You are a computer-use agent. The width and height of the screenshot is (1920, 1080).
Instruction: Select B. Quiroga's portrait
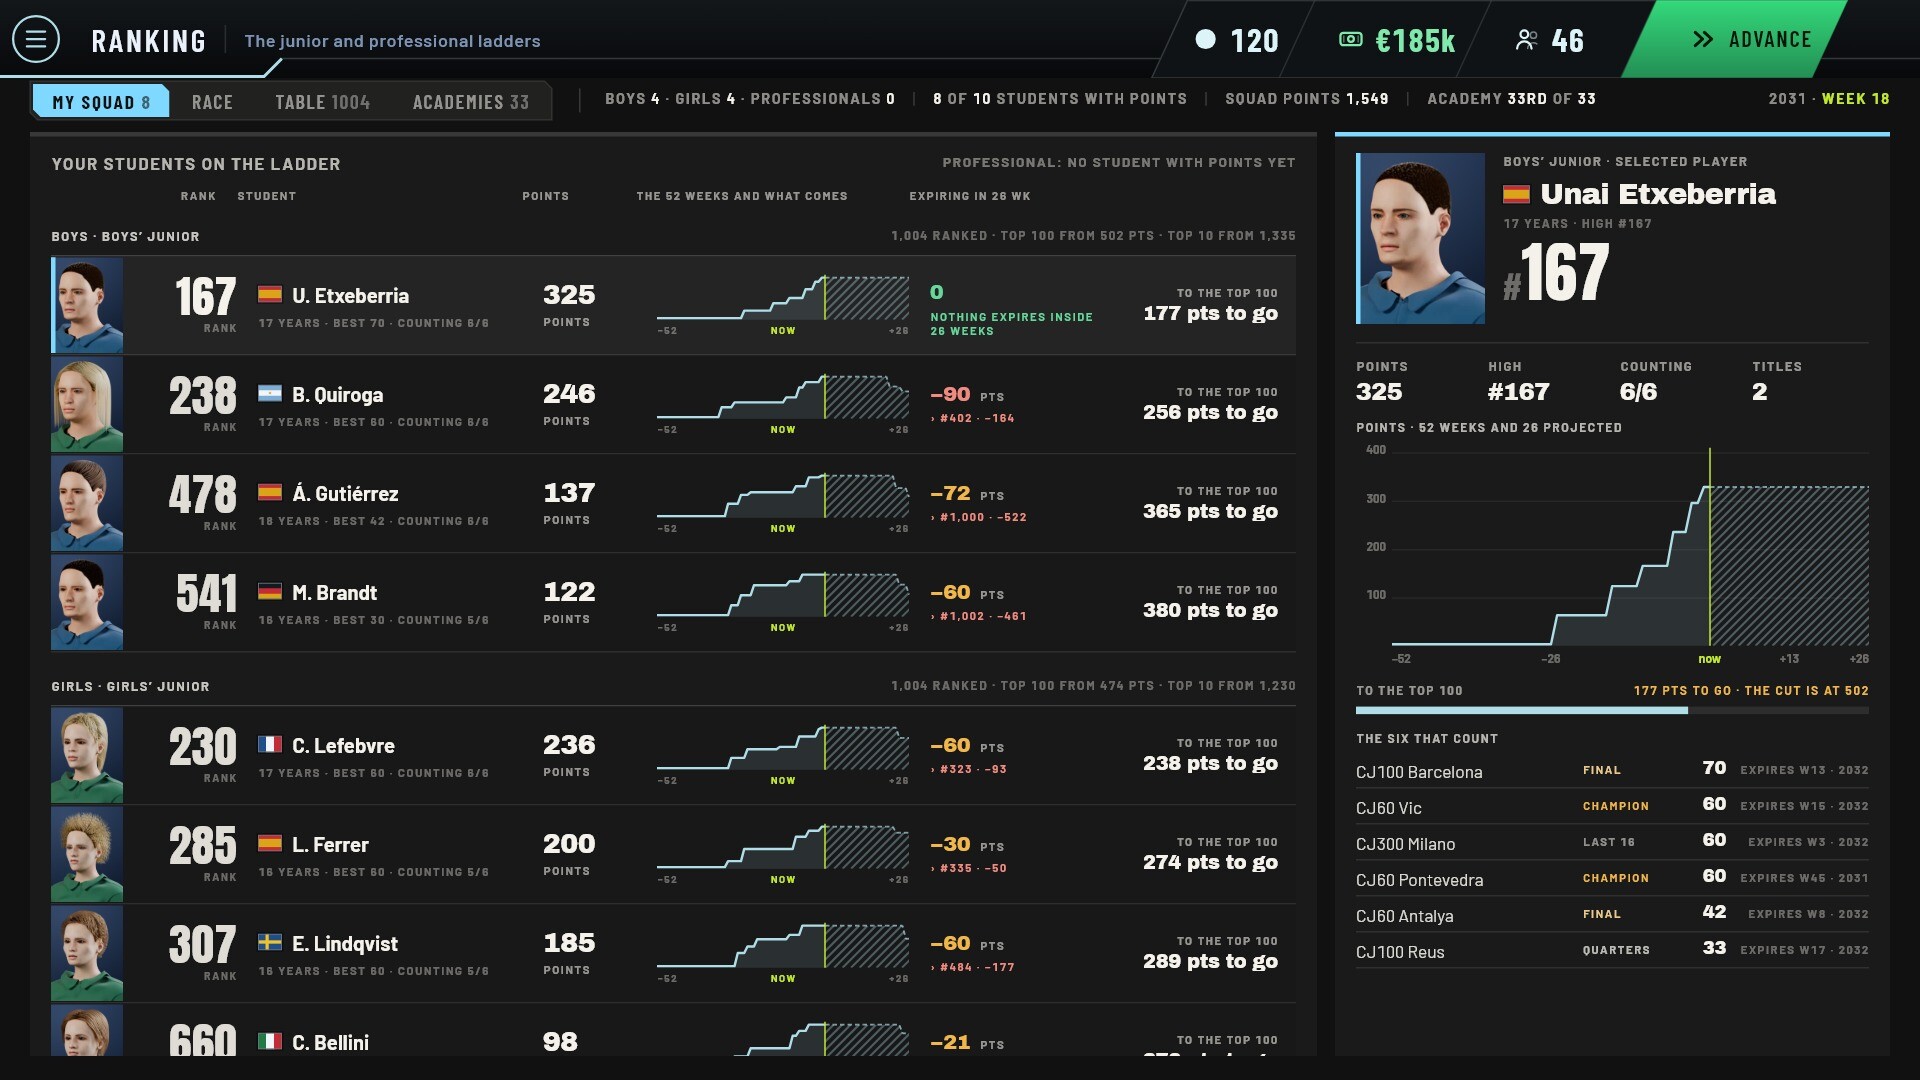tap(87, 404)
